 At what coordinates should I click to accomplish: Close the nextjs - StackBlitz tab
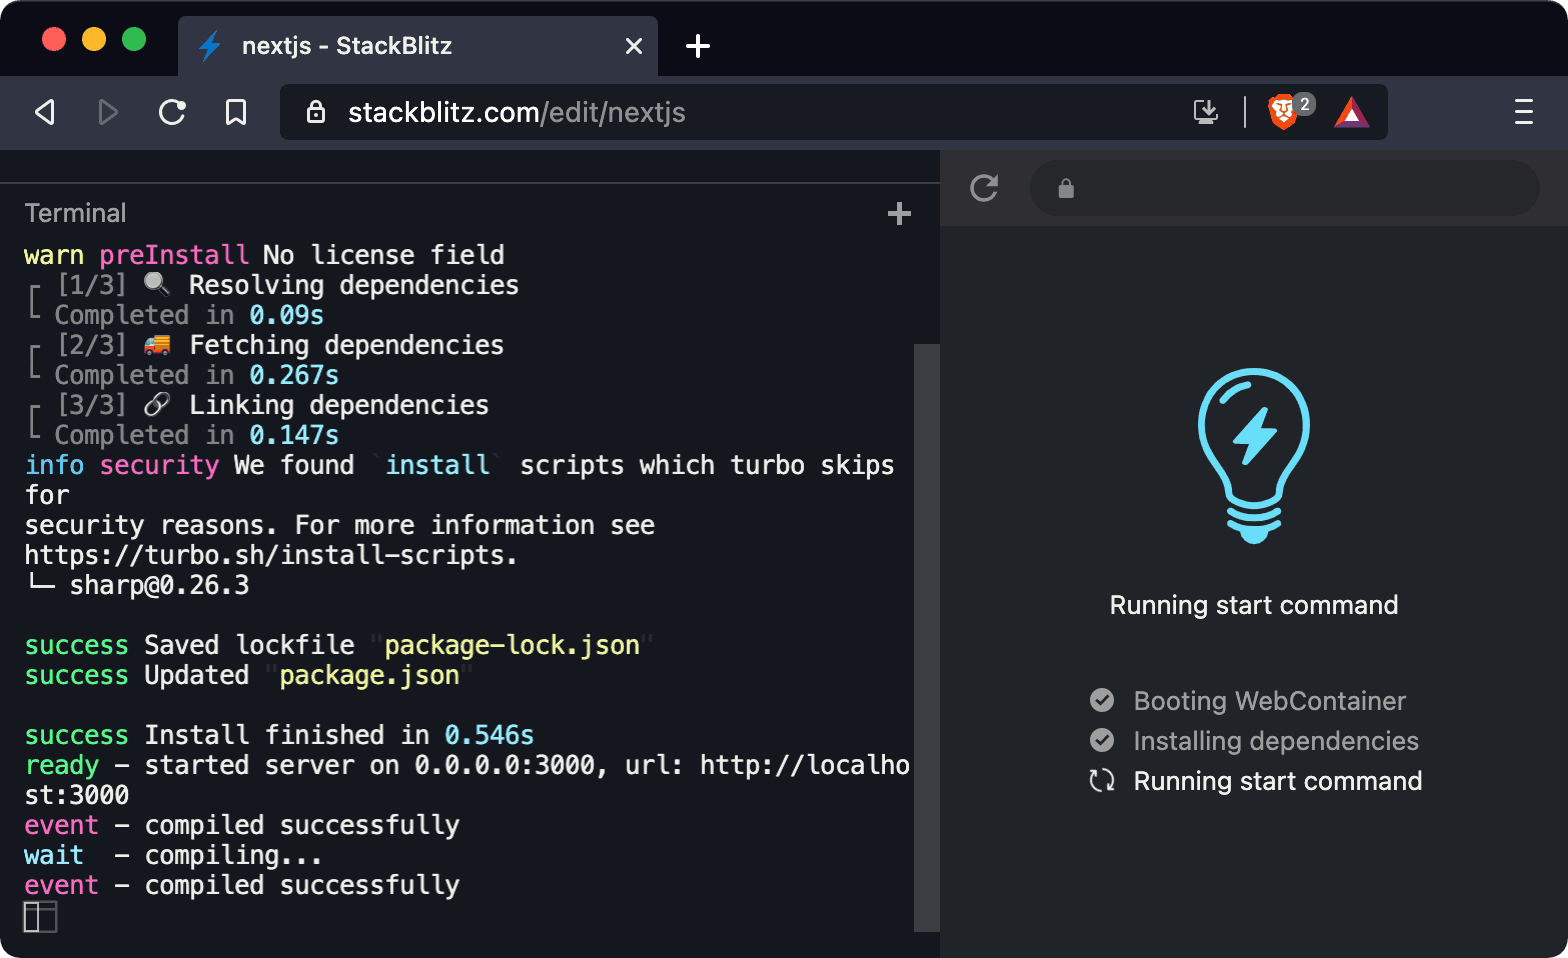(633, 46)
